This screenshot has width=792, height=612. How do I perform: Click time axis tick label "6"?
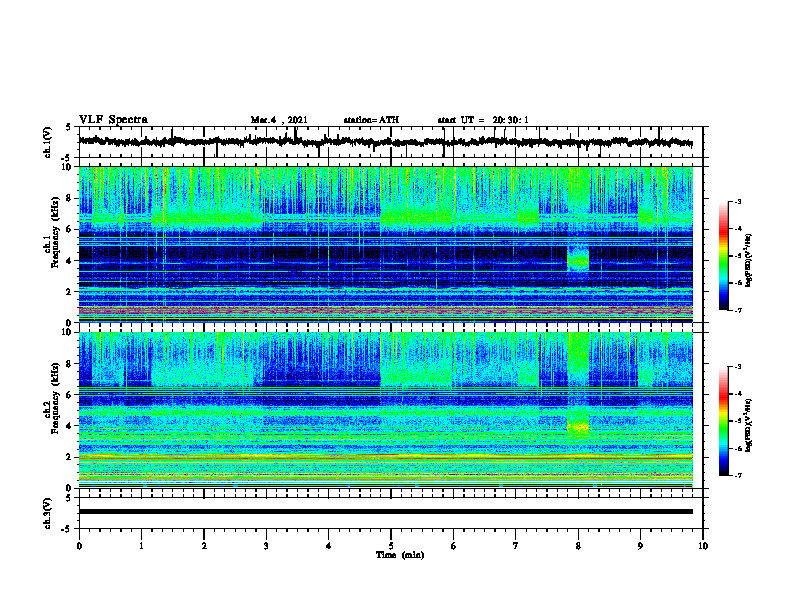[454, 546]
